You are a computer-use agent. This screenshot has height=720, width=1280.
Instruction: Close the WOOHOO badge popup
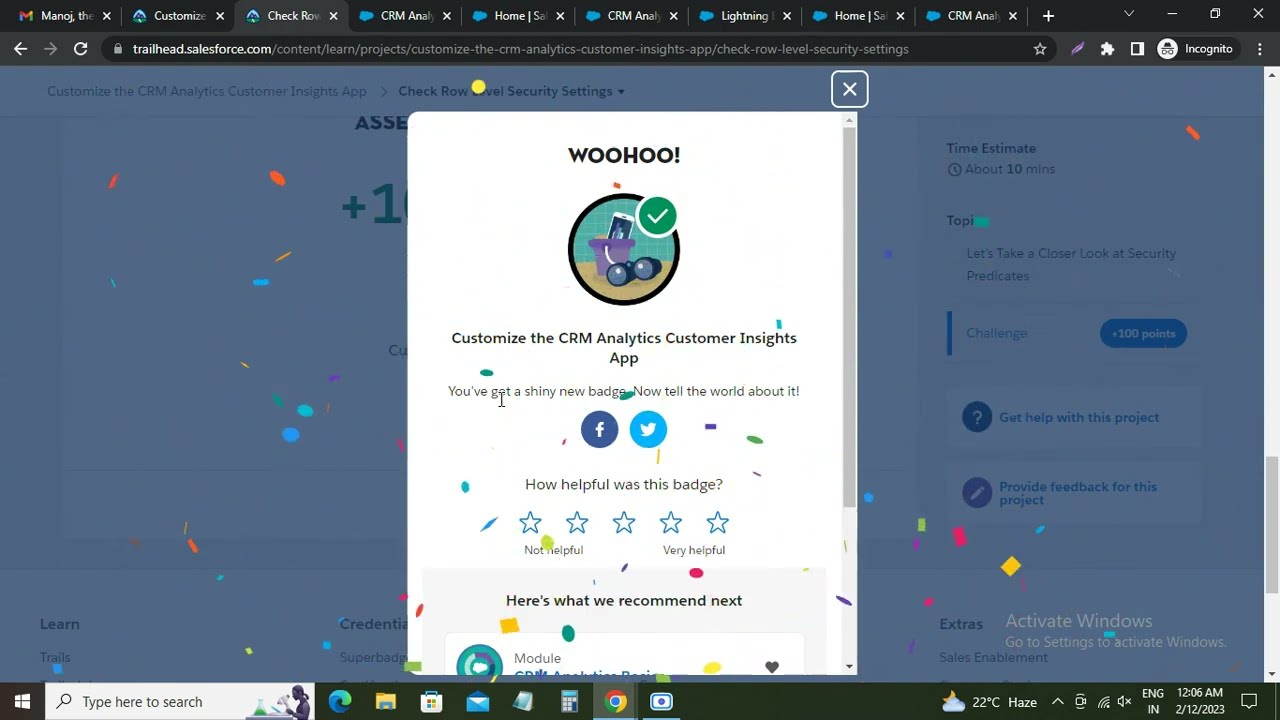pyautogui.click(x=849, y=89)
